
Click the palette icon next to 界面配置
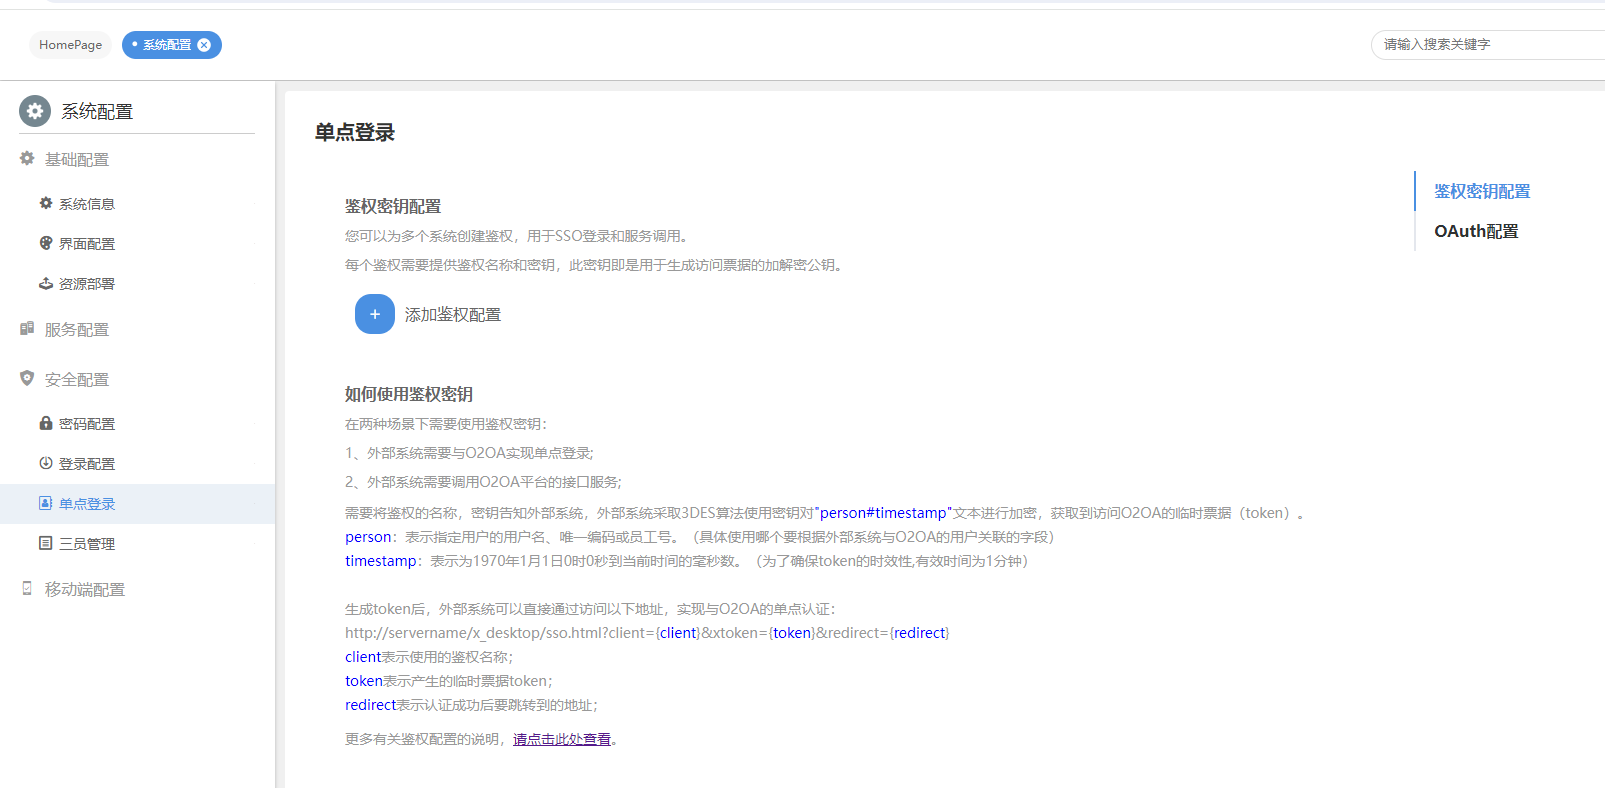pos(46,243)
